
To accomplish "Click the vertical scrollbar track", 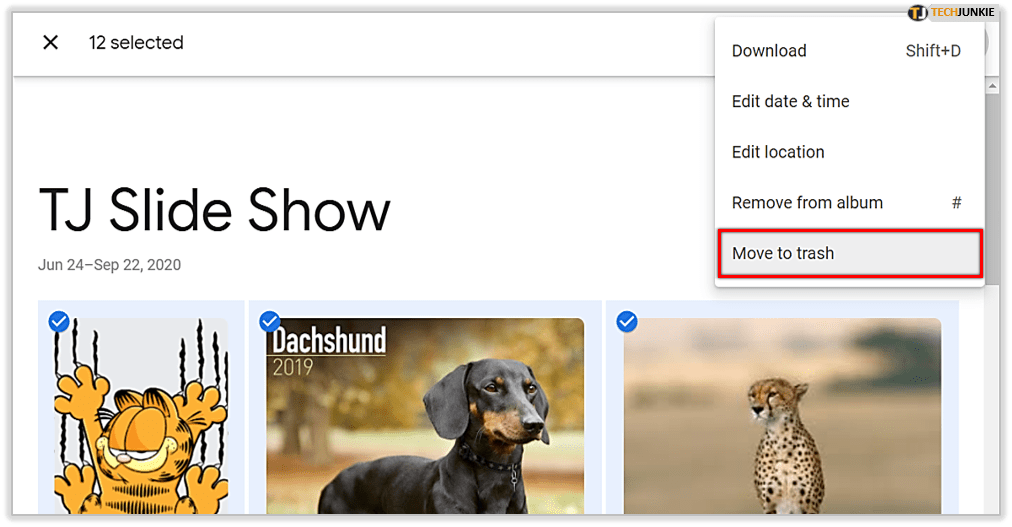I will (x=991, y=300).
